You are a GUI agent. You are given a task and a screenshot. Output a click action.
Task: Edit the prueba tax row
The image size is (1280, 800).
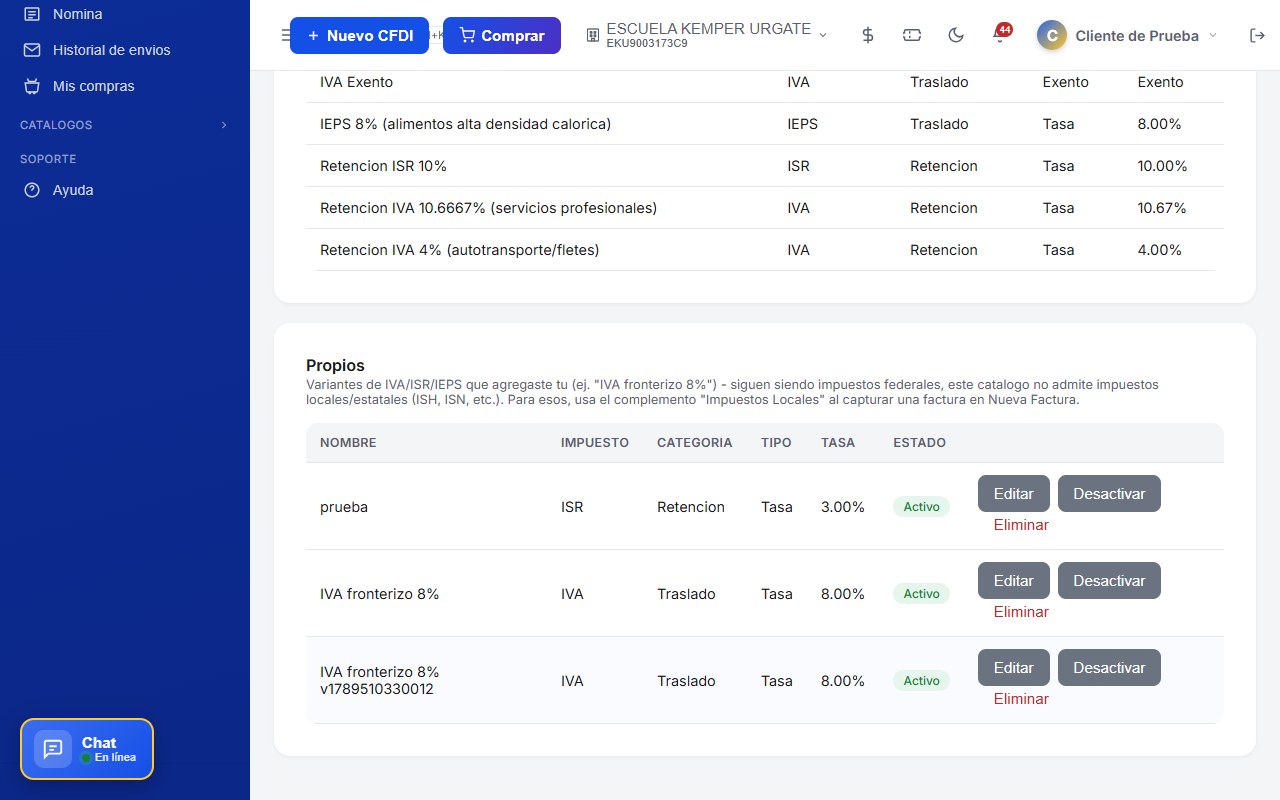(x=1013, y=494)
